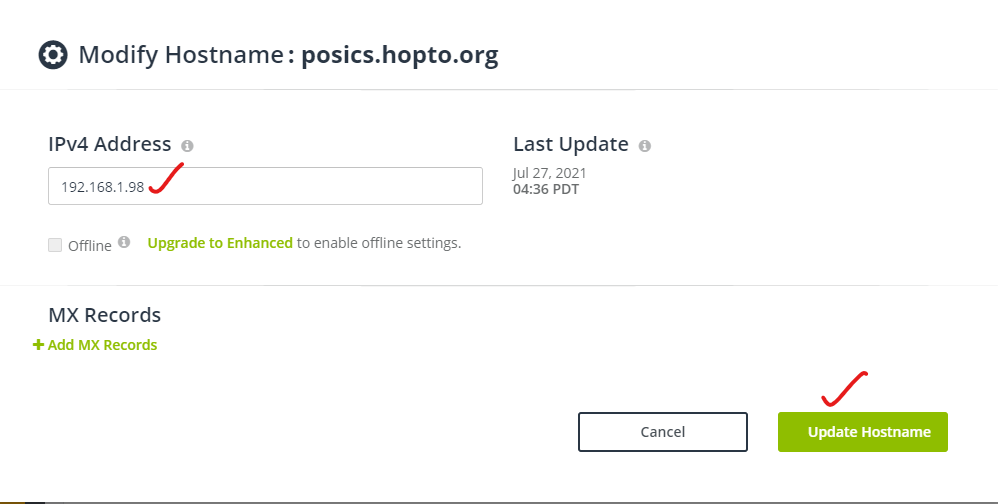
Task: Click the 04:36 PDT timestamp
Action: pyautogui.click(x=546, y=189)
